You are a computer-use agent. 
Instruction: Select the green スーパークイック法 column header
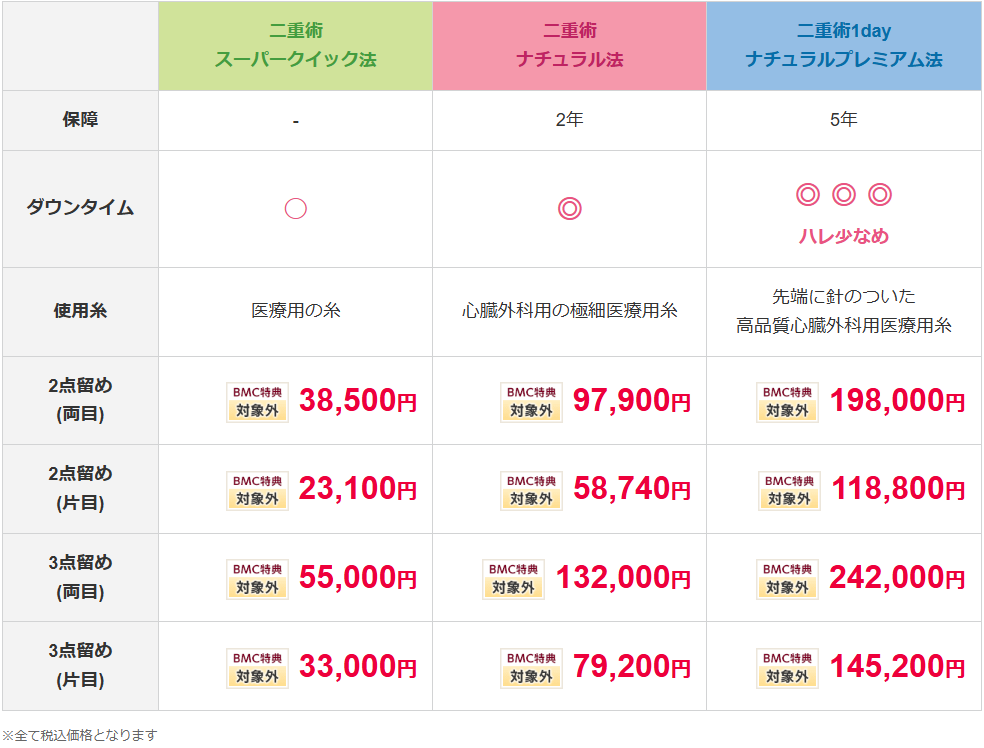pos(296,45)
